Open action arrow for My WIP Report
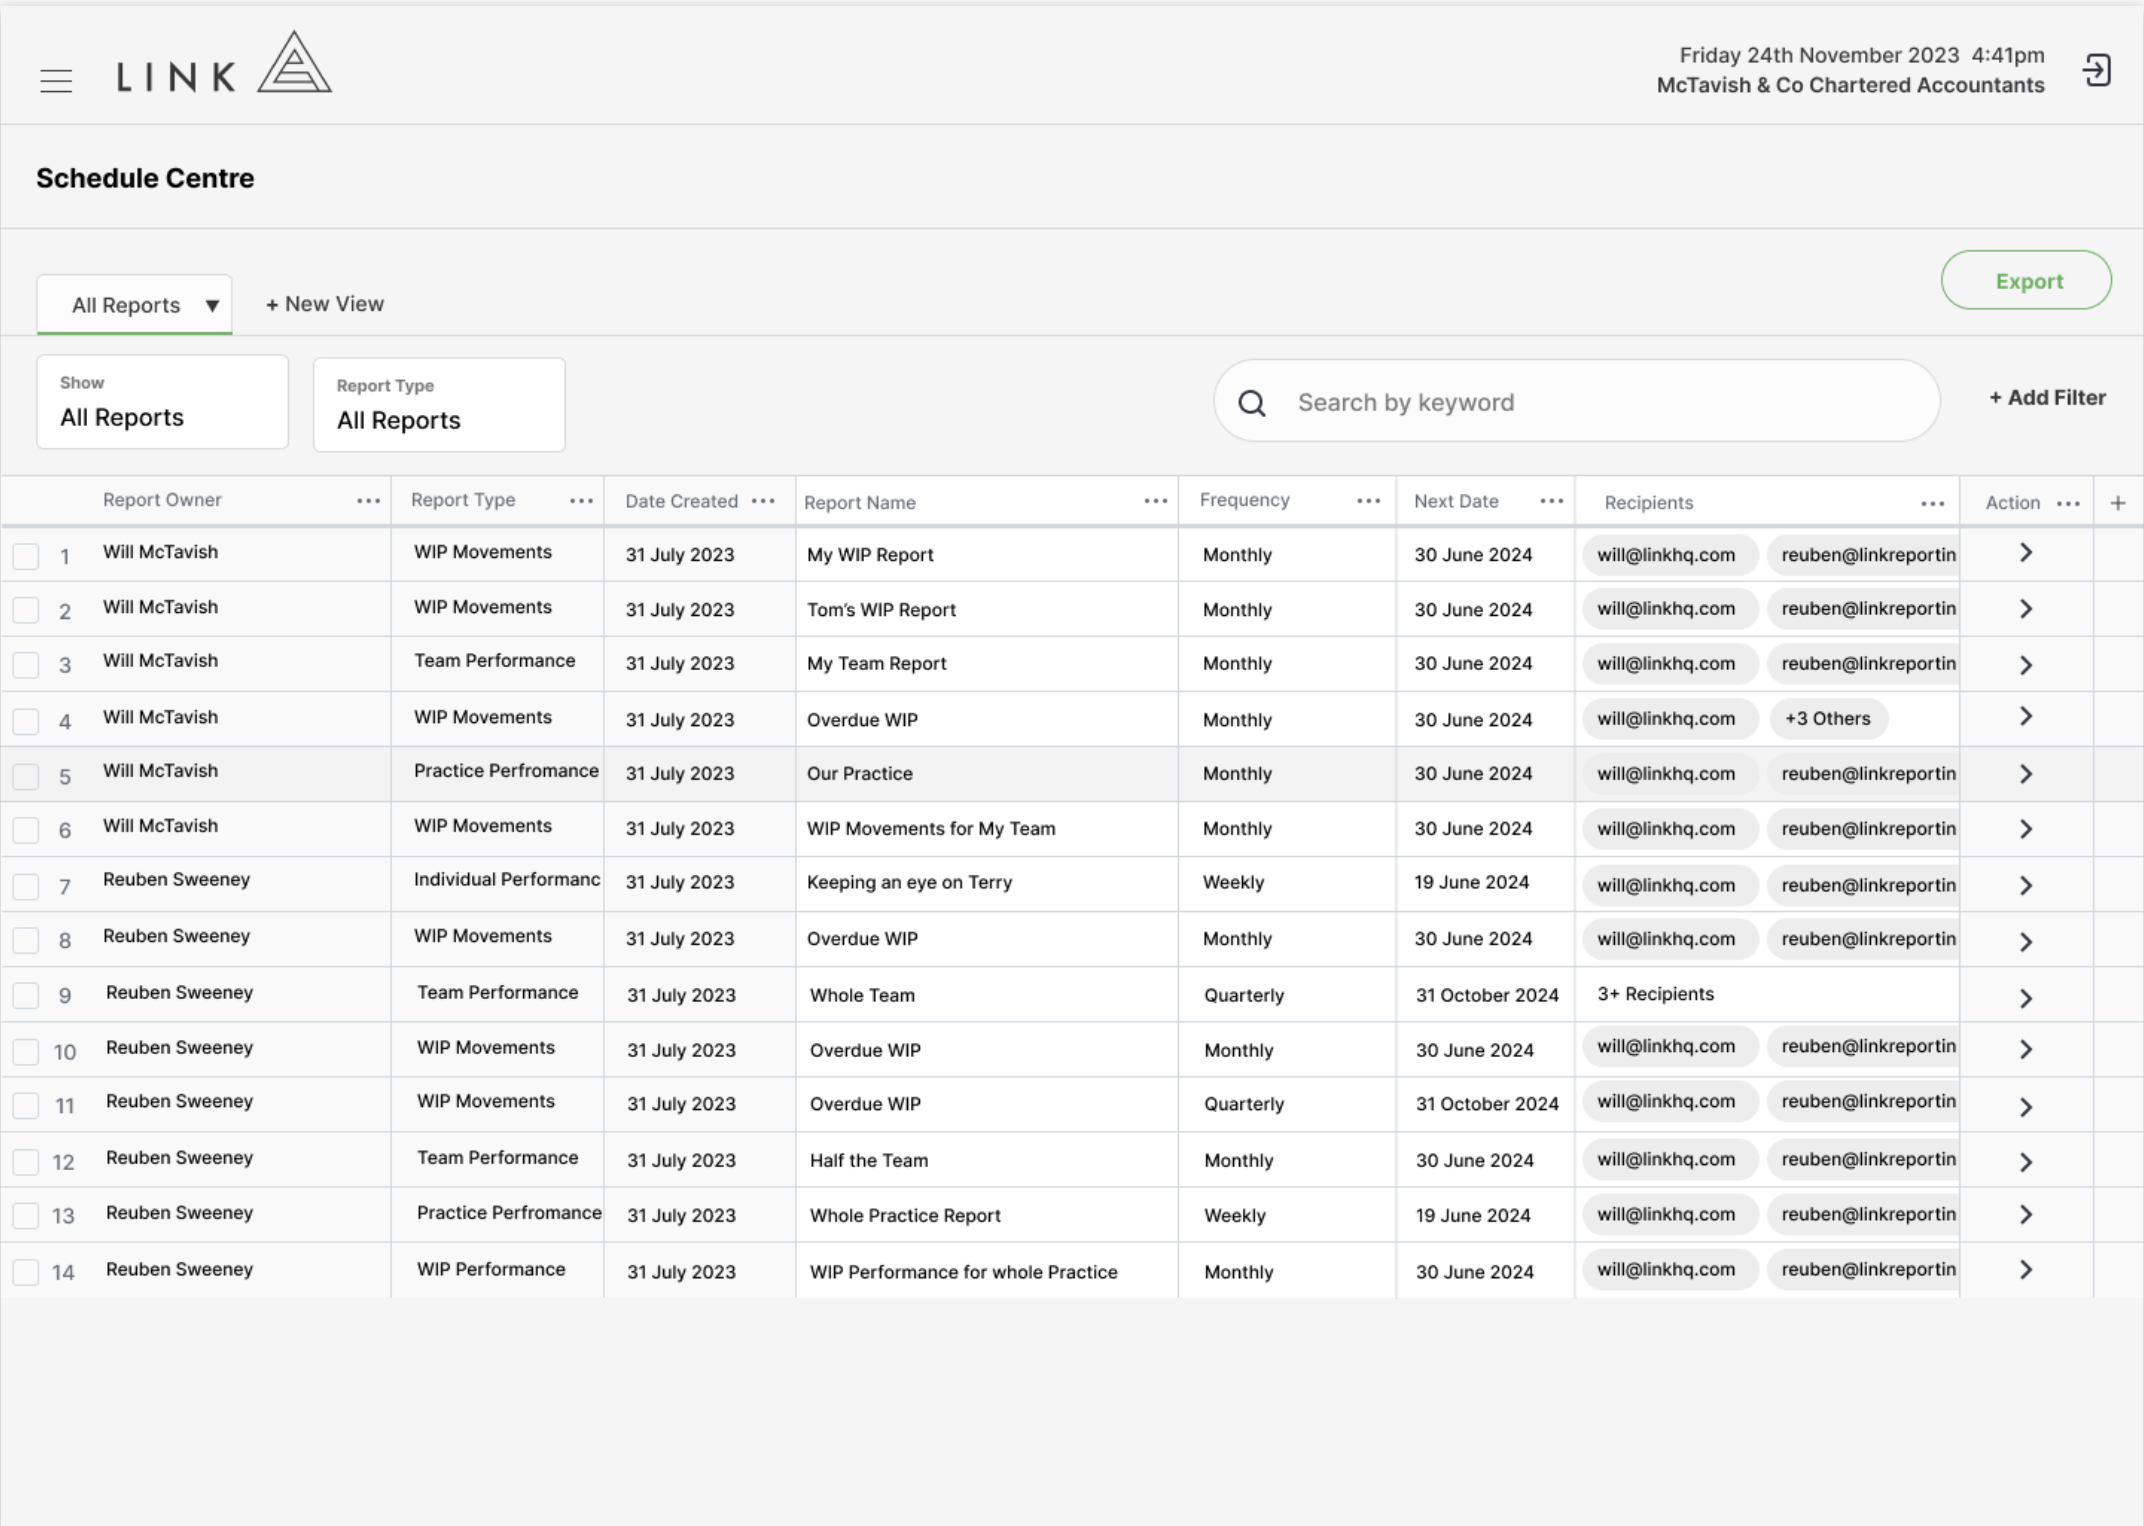Image resolution: width=2144 pixels, height=1526 pixels. pos(2025,553)
